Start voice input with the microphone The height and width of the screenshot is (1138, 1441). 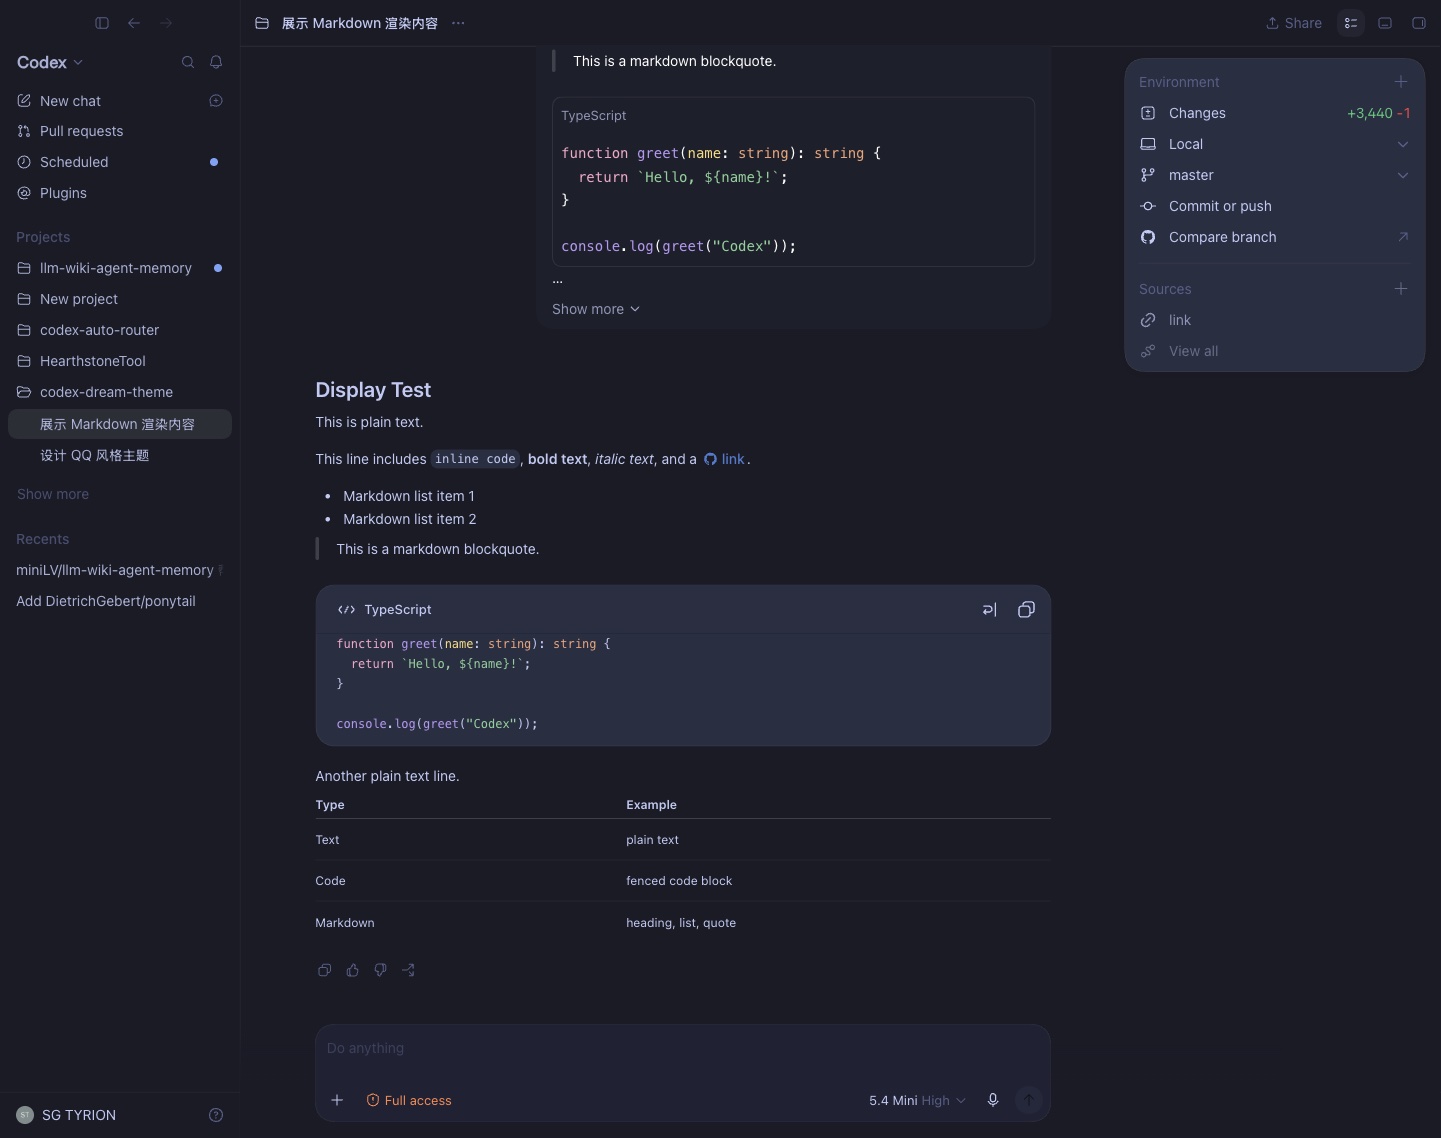pyautogui.click(x=993, y=1100)
